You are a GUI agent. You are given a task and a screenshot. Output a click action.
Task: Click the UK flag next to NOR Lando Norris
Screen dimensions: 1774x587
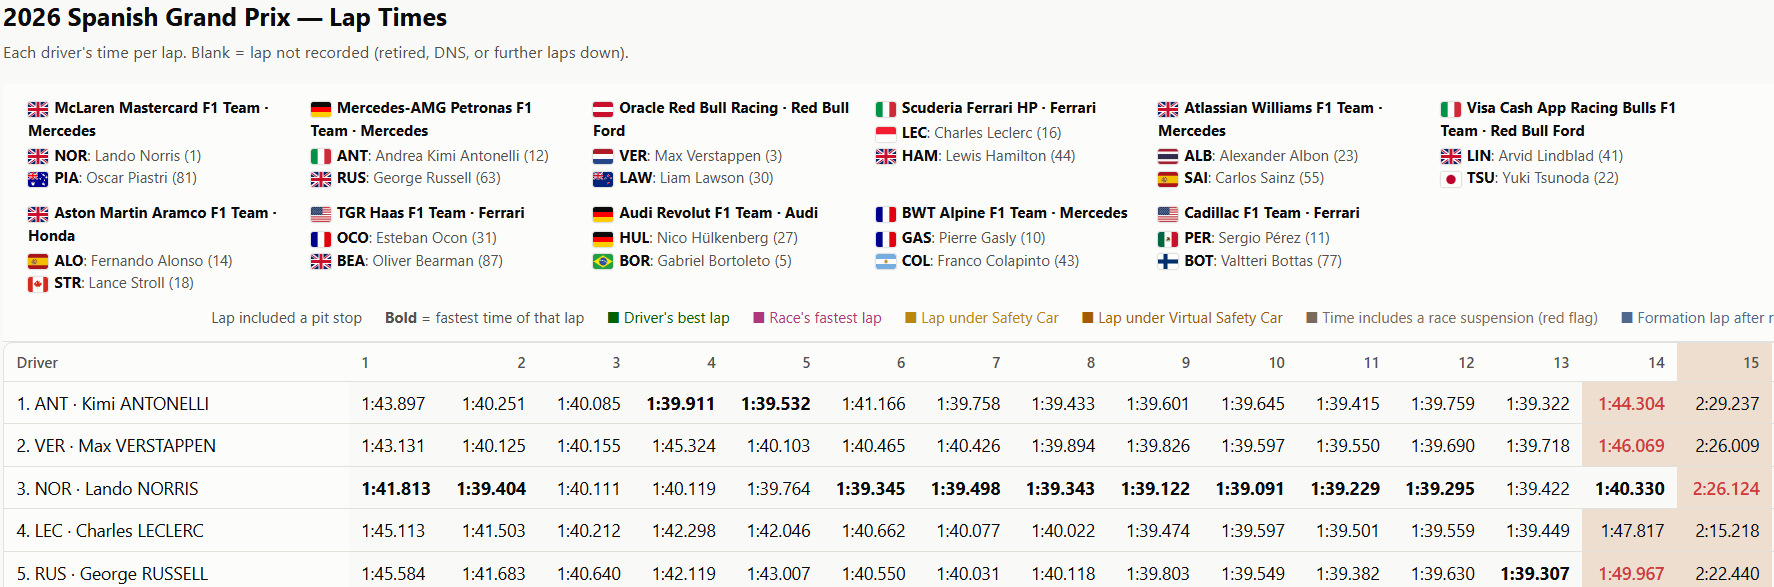tap(38, 157)
